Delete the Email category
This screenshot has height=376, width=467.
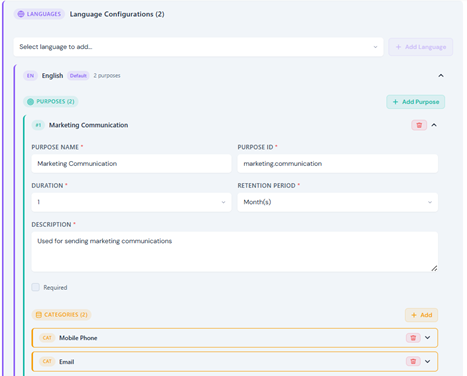click(x=413, y=361)
